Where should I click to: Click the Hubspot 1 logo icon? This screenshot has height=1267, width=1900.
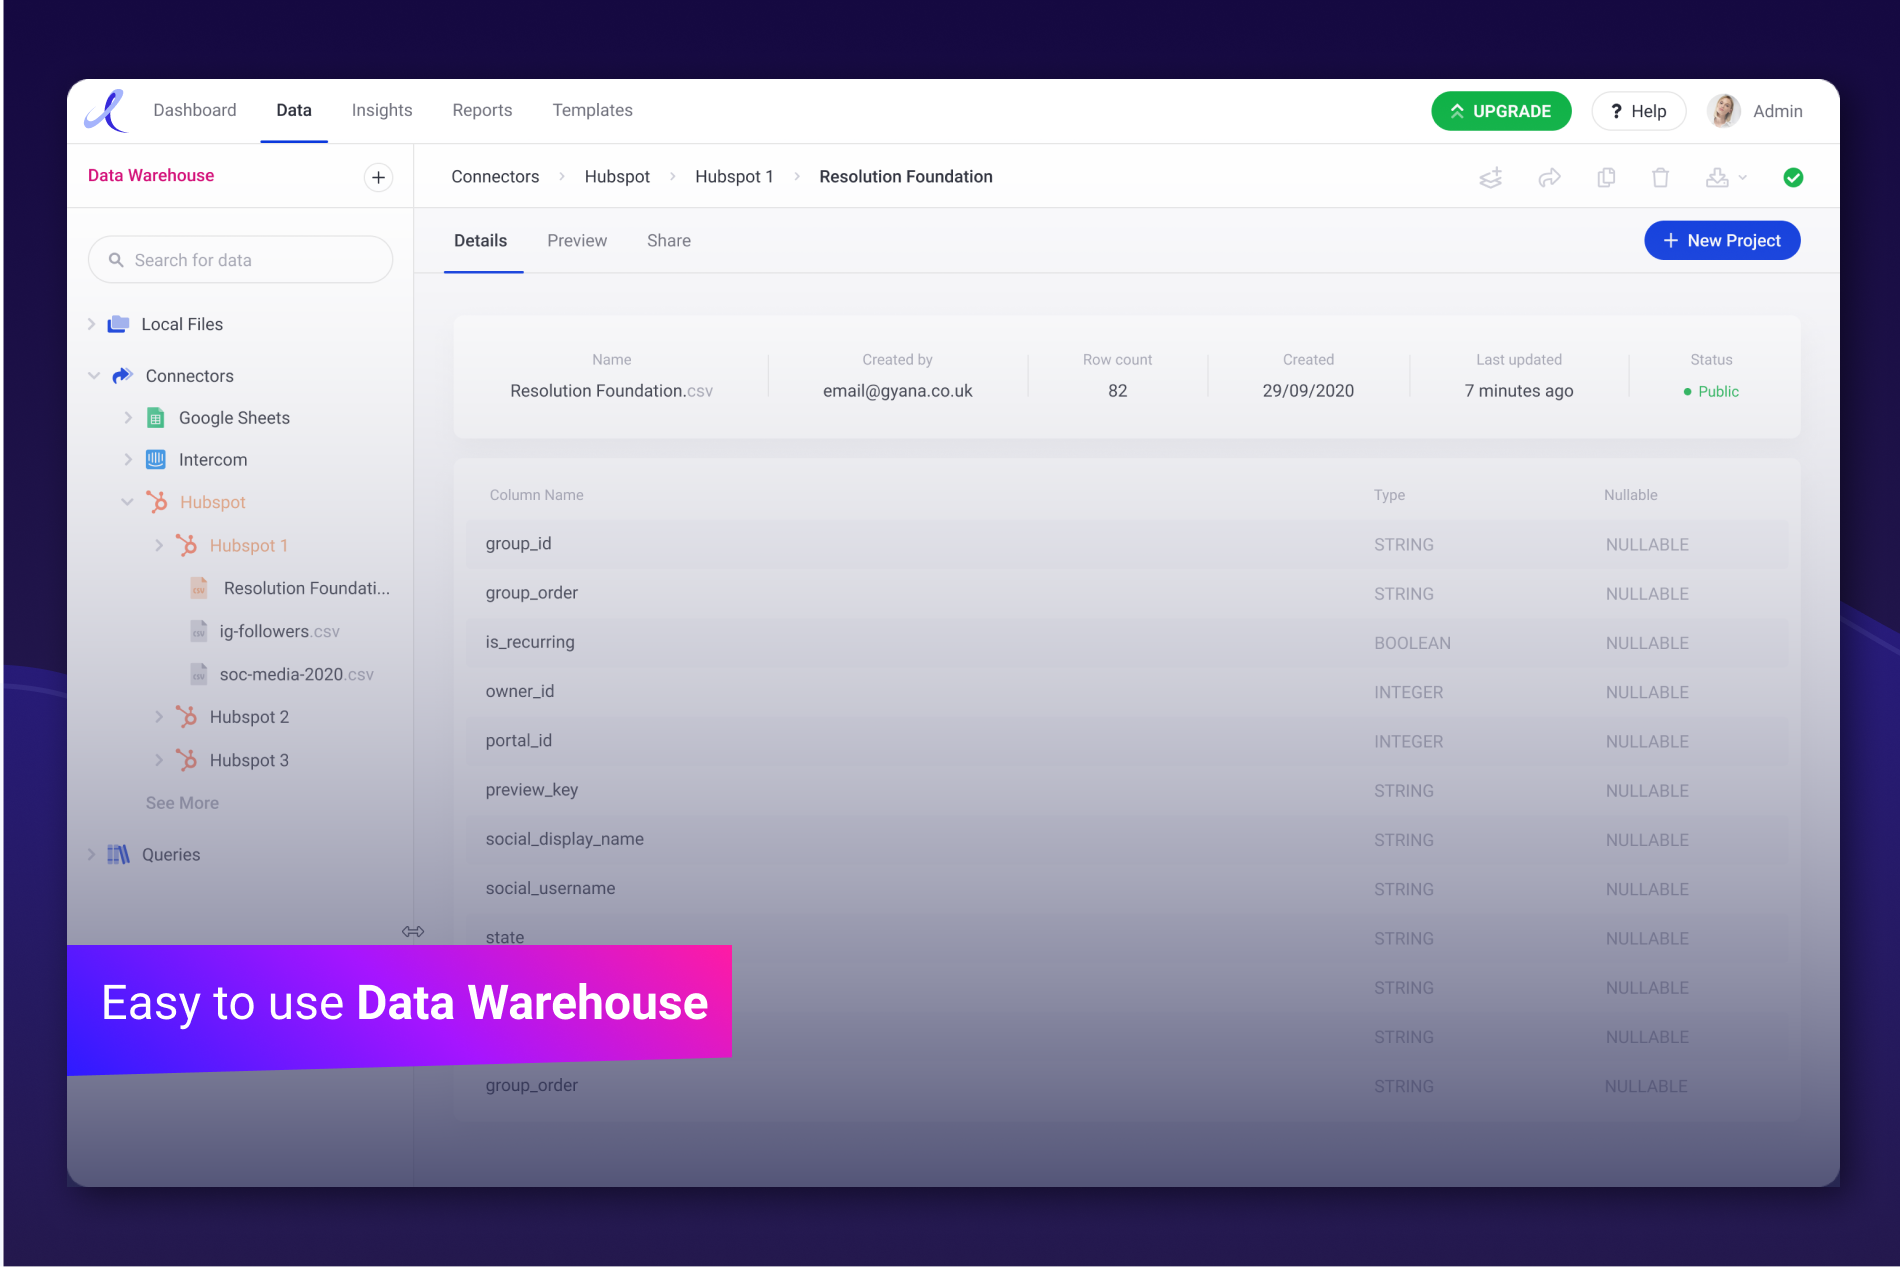coord(187,545)
